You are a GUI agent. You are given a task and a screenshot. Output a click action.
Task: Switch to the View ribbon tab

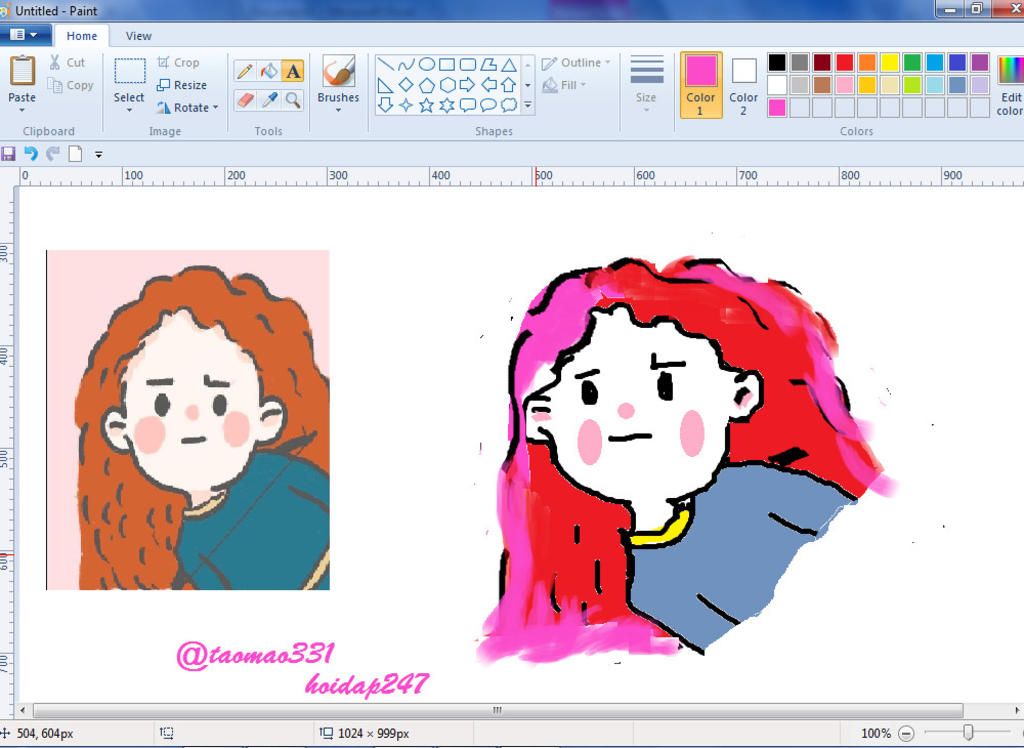pos(138,36)
